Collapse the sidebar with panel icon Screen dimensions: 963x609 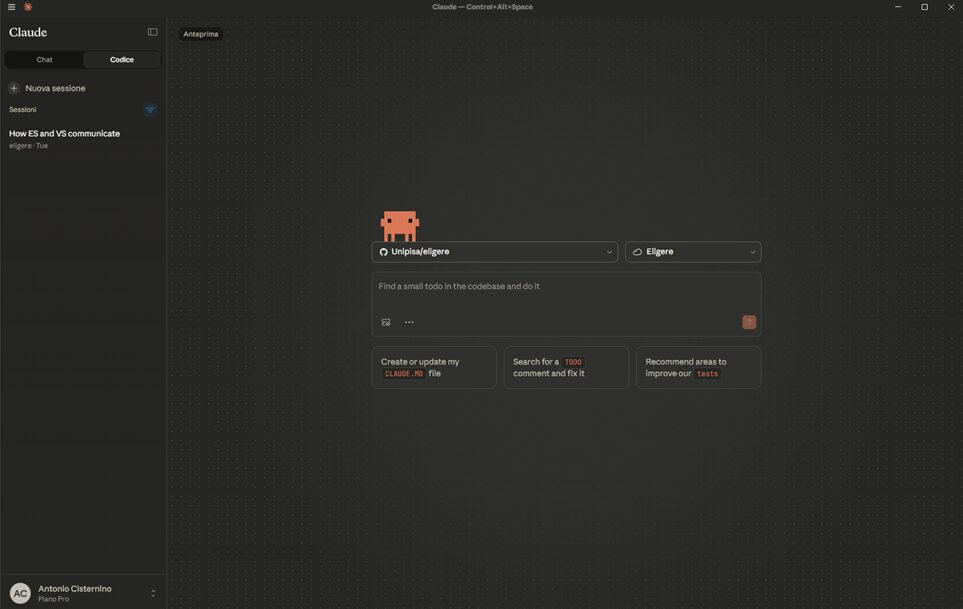click(x=152, y=32)
